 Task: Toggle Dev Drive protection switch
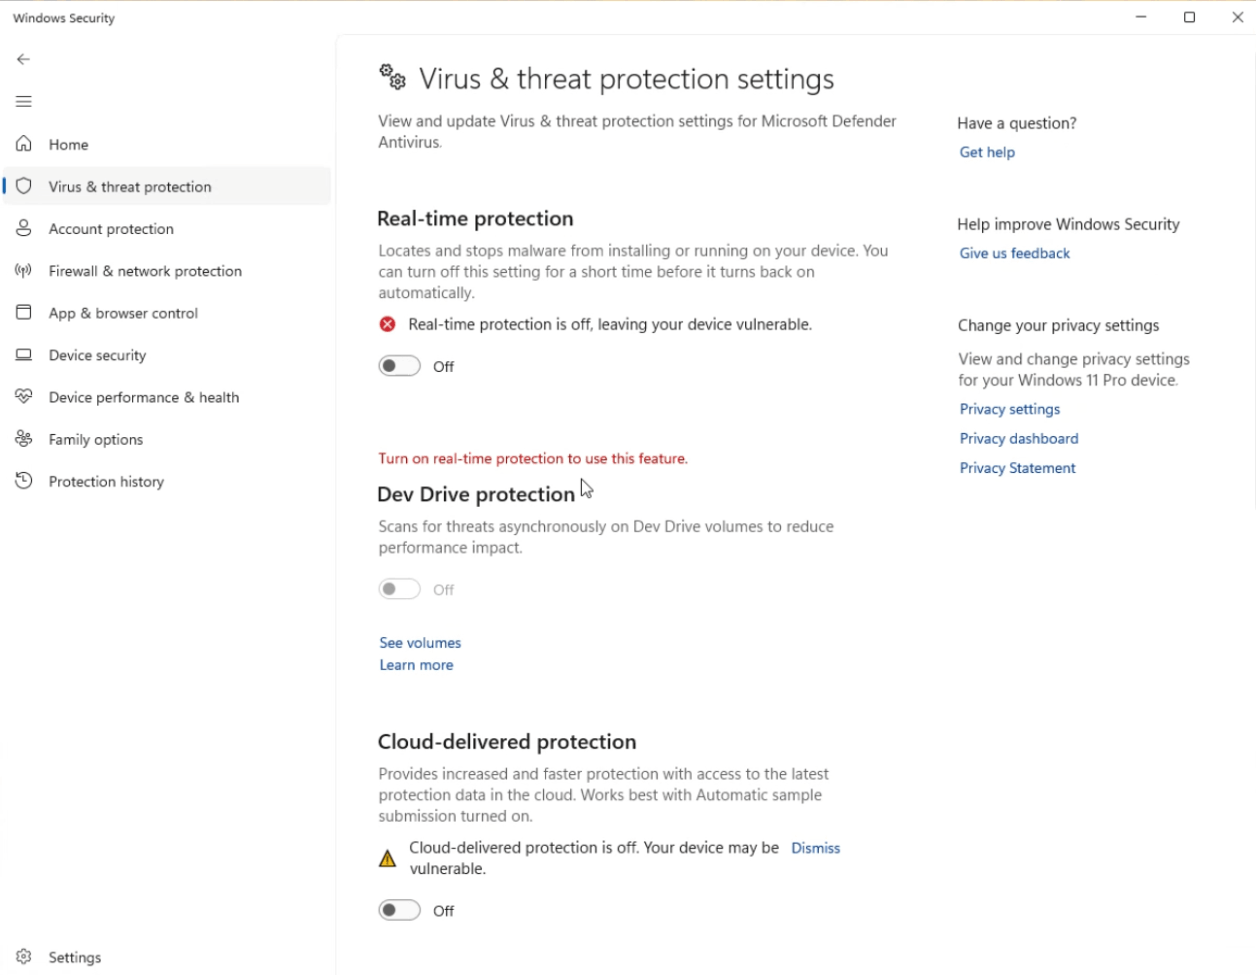pos(399,589)
